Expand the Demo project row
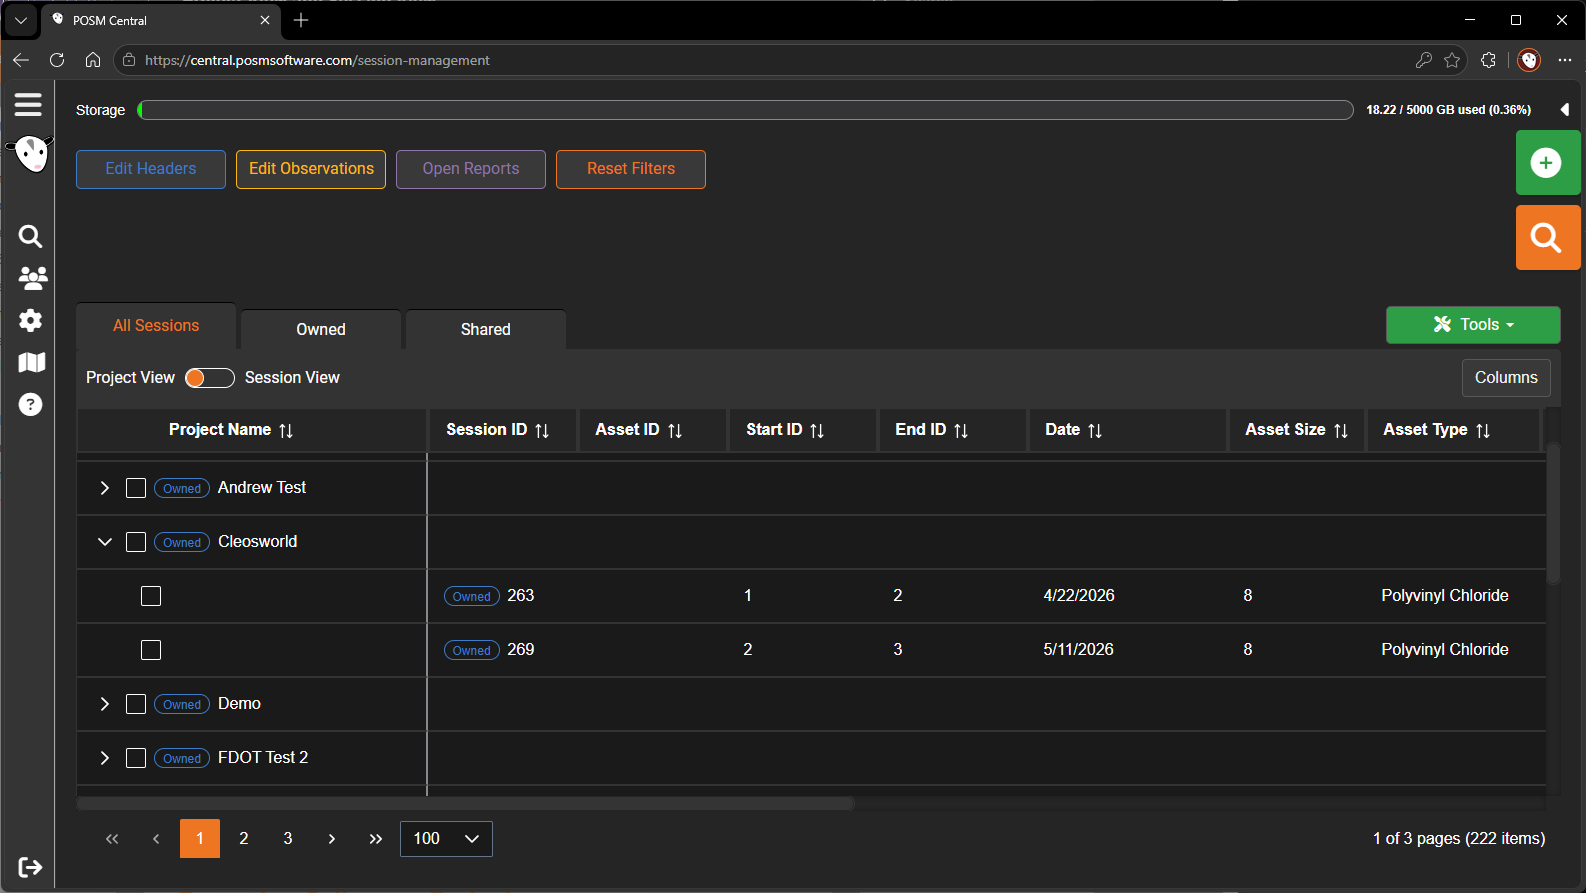This screenshot has width=1586, height=893. [104, 704]
